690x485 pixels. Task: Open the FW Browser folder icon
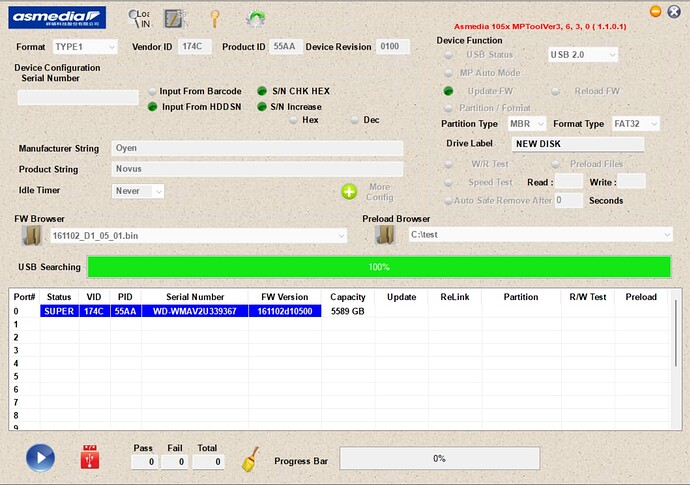tap(33, 235)
